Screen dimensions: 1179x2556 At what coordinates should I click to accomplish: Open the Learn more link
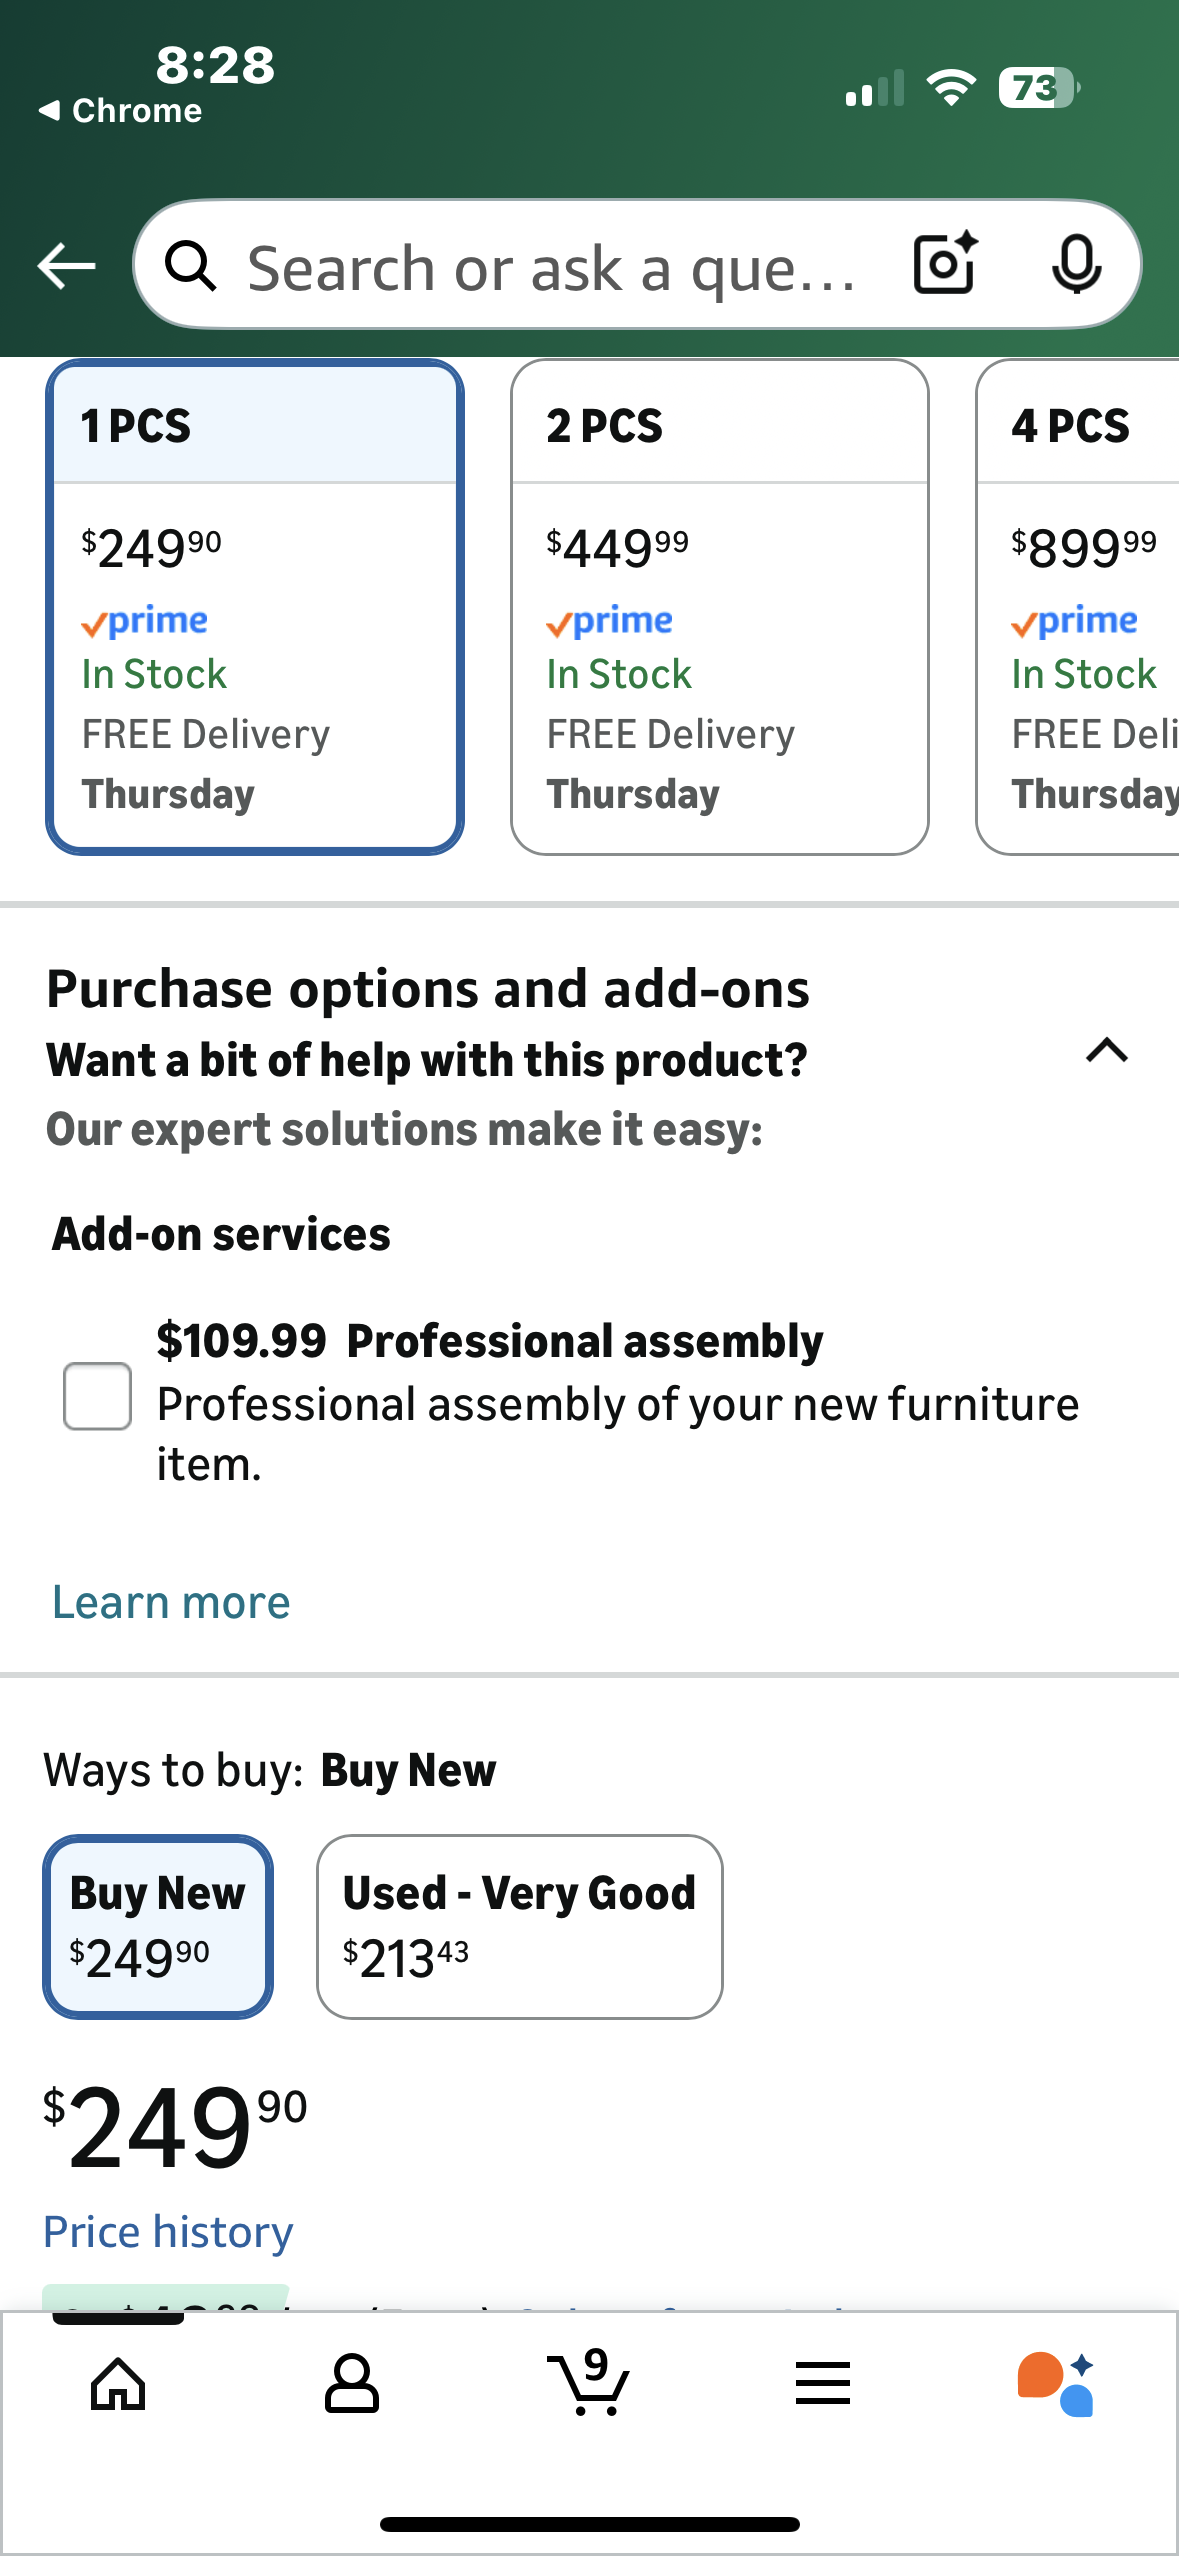click(171, 1603)
